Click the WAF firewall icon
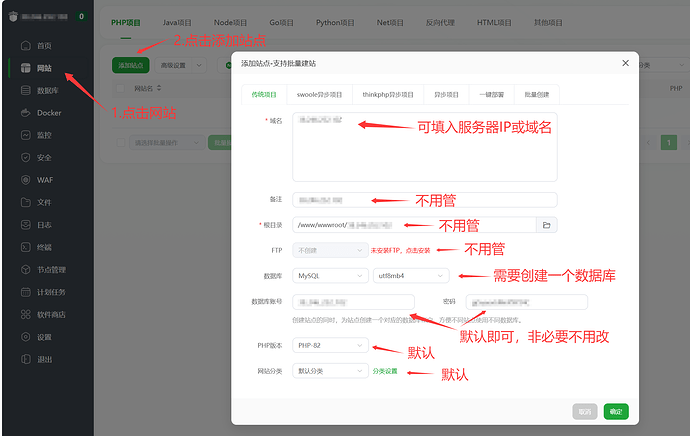This screenshot has height=436, width=690. coord(24,180)
